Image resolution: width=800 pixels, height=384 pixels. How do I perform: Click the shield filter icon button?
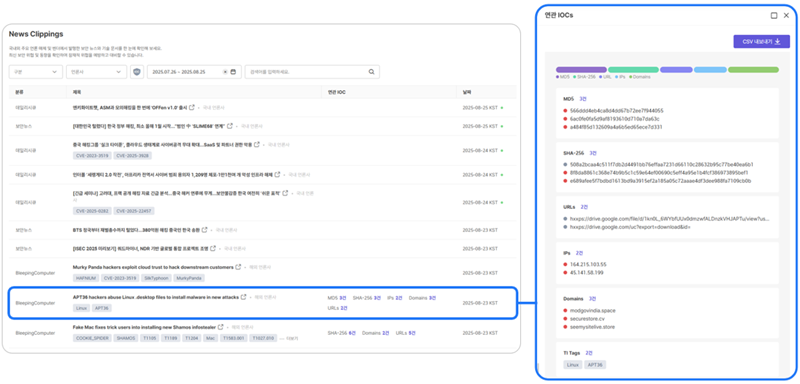coord(137,72)
